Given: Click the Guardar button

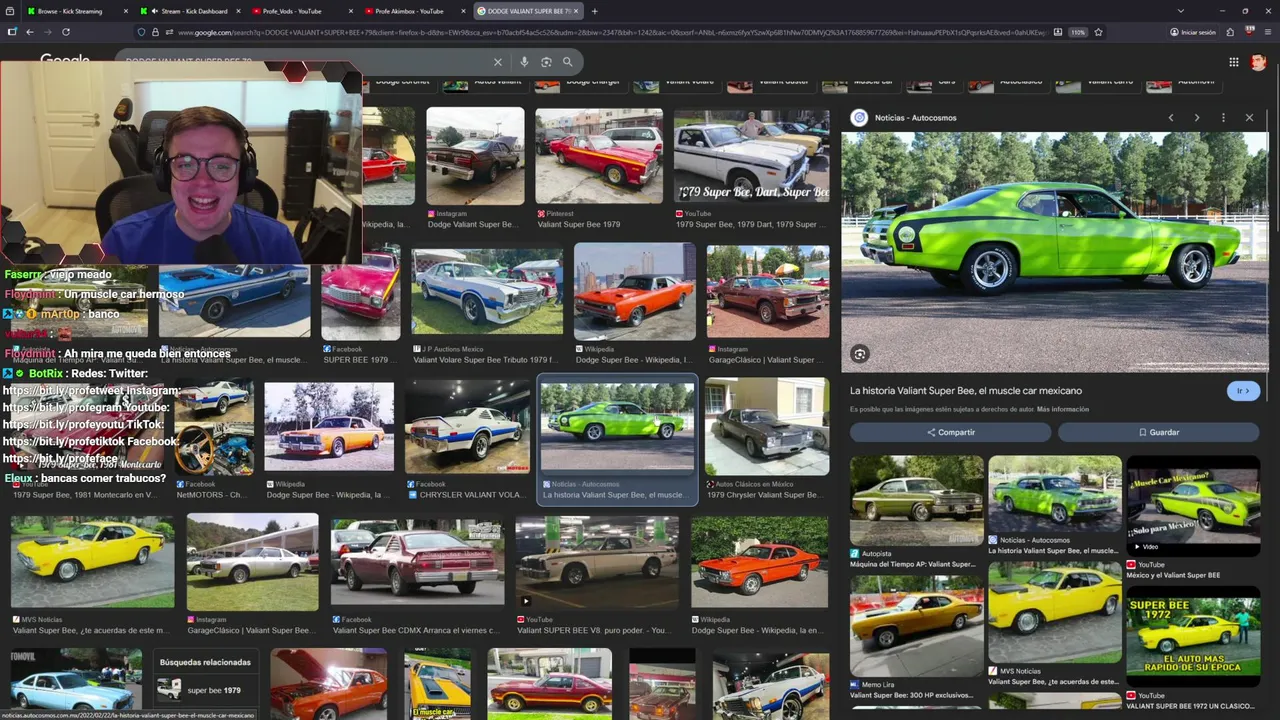Looking at the screenshot, I should tap(1158, 432).
